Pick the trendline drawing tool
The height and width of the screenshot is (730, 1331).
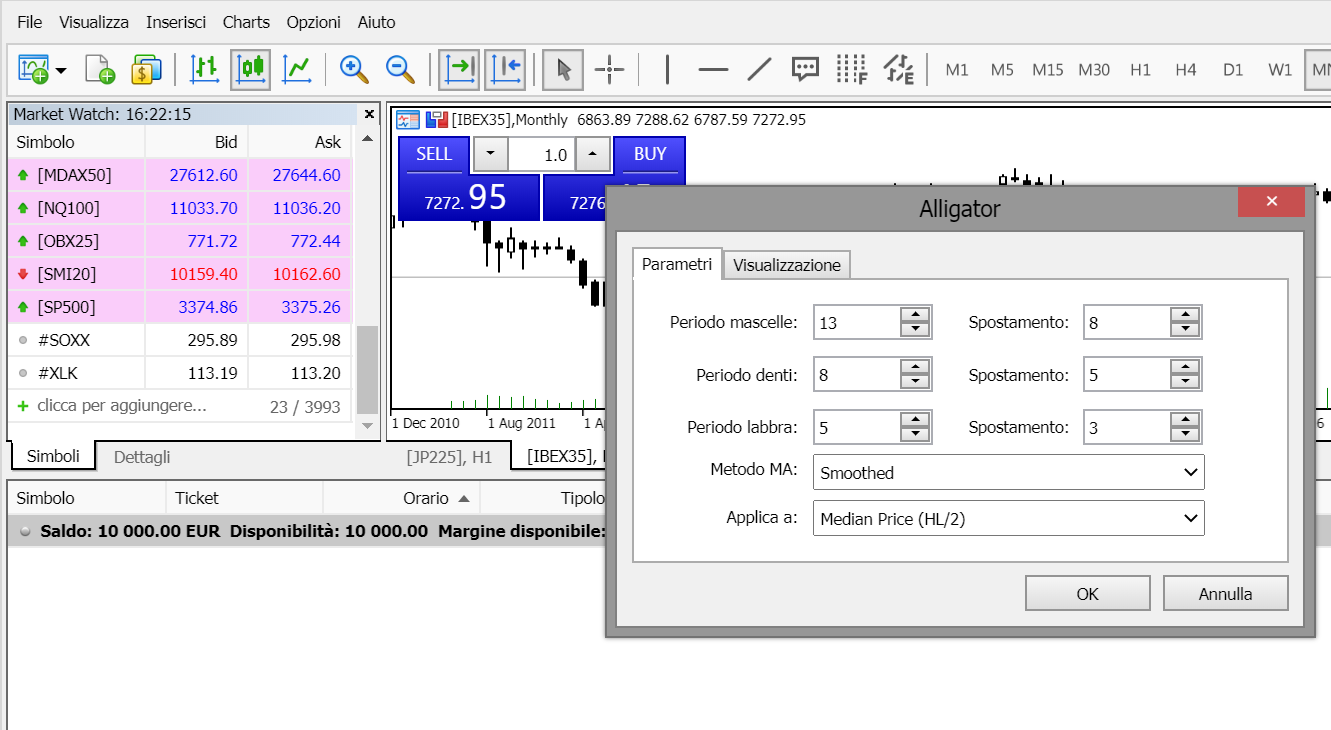pyautogui.click(x=760, y=69)
